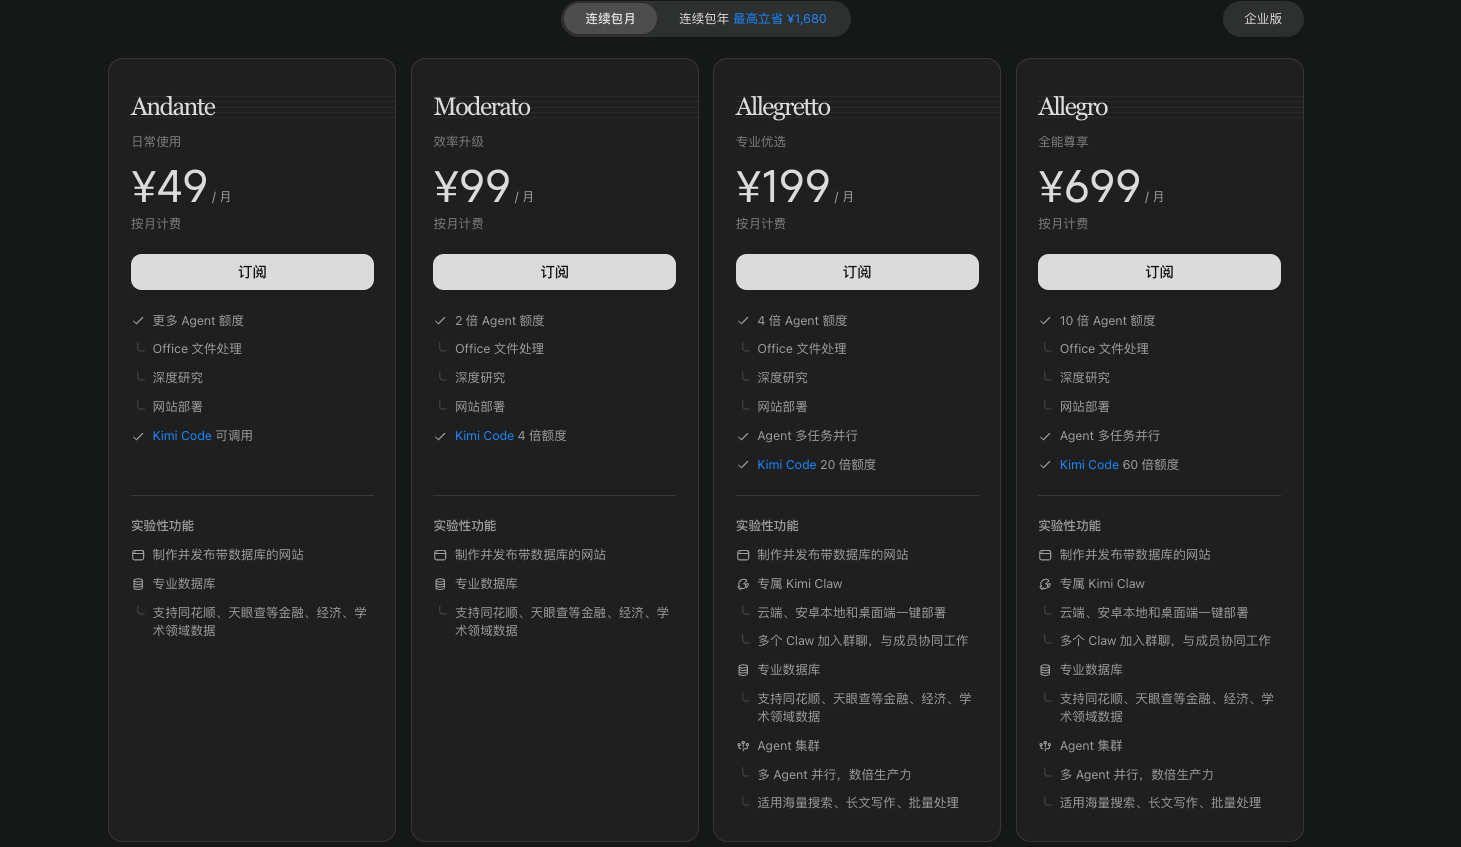Screen dimensions: 1461x847
Task: Open Kimi Code link in Allegro card
Action: click(x=1089, y=465)
